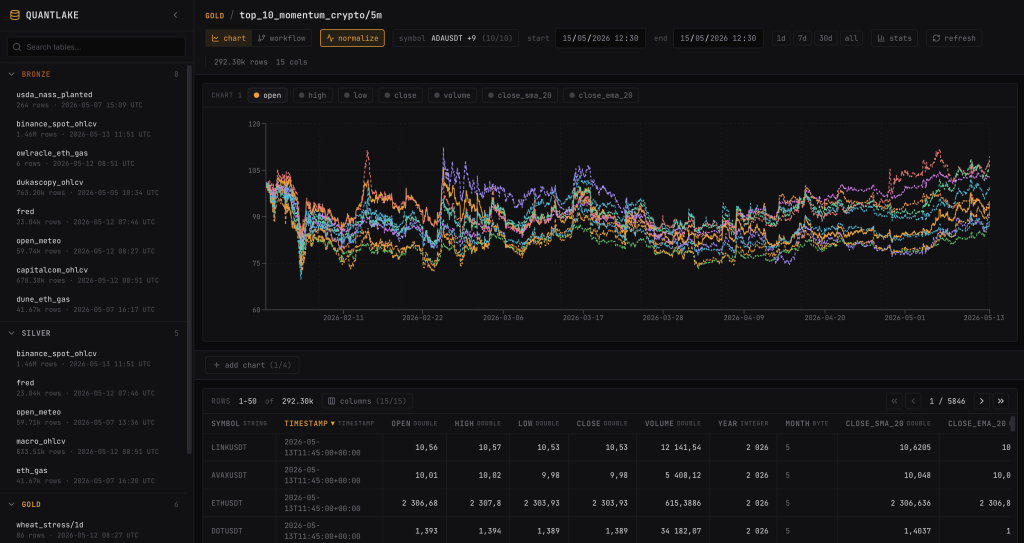Go to the next page of rows

tap(982, 401)
